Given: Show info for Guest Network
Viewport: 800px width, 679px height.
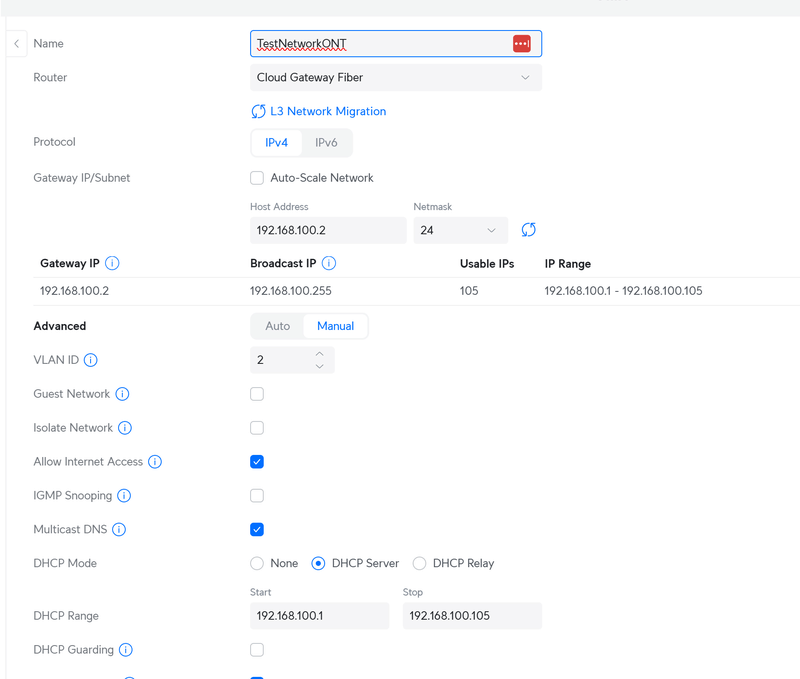Looking at the screenshot, I should click(123, 394).
